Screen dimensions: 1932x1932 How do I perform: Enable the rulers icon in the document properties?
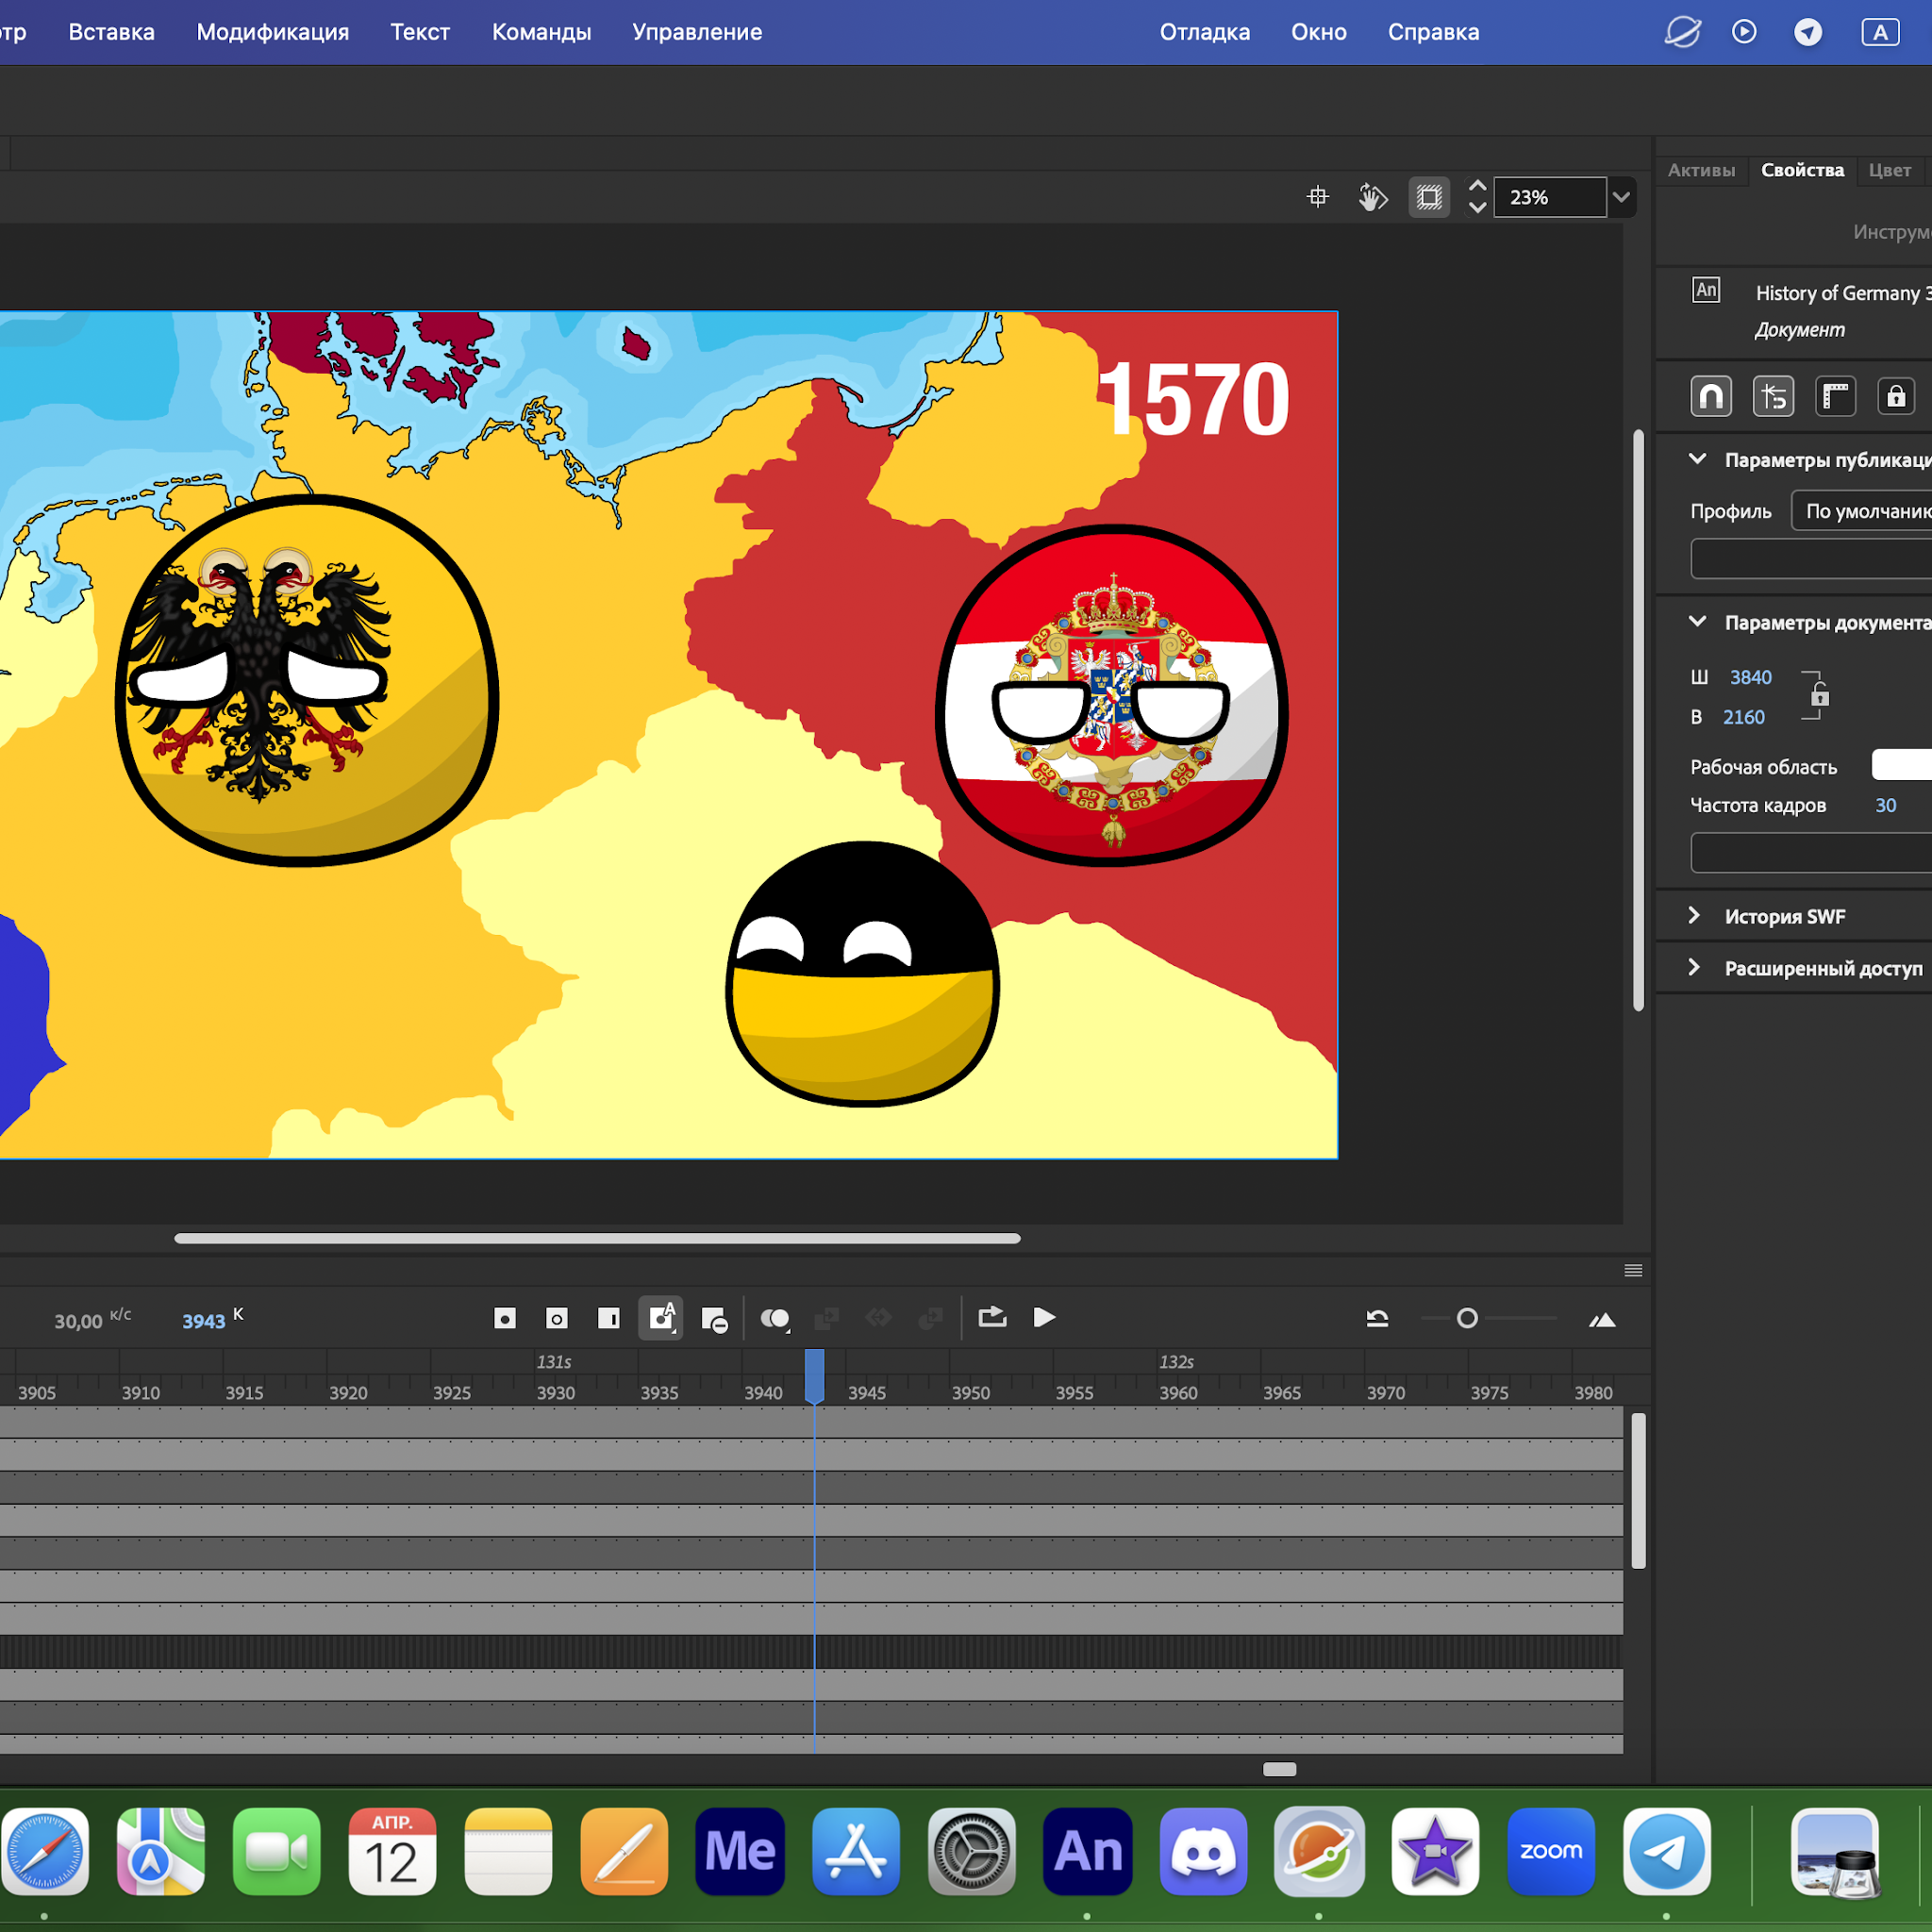(1836, 395)
